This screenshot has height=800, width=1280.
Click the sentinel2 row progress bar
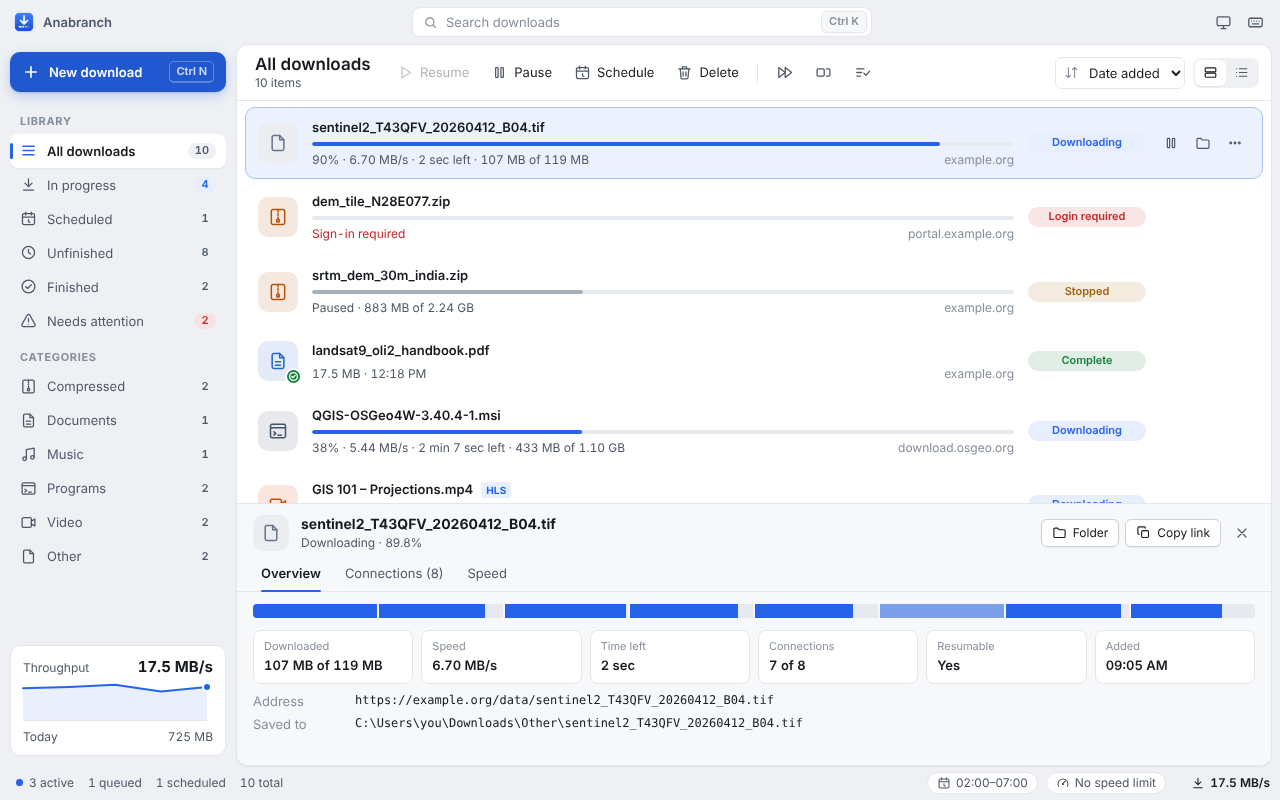pyautogui.click(x=663, y=144)
